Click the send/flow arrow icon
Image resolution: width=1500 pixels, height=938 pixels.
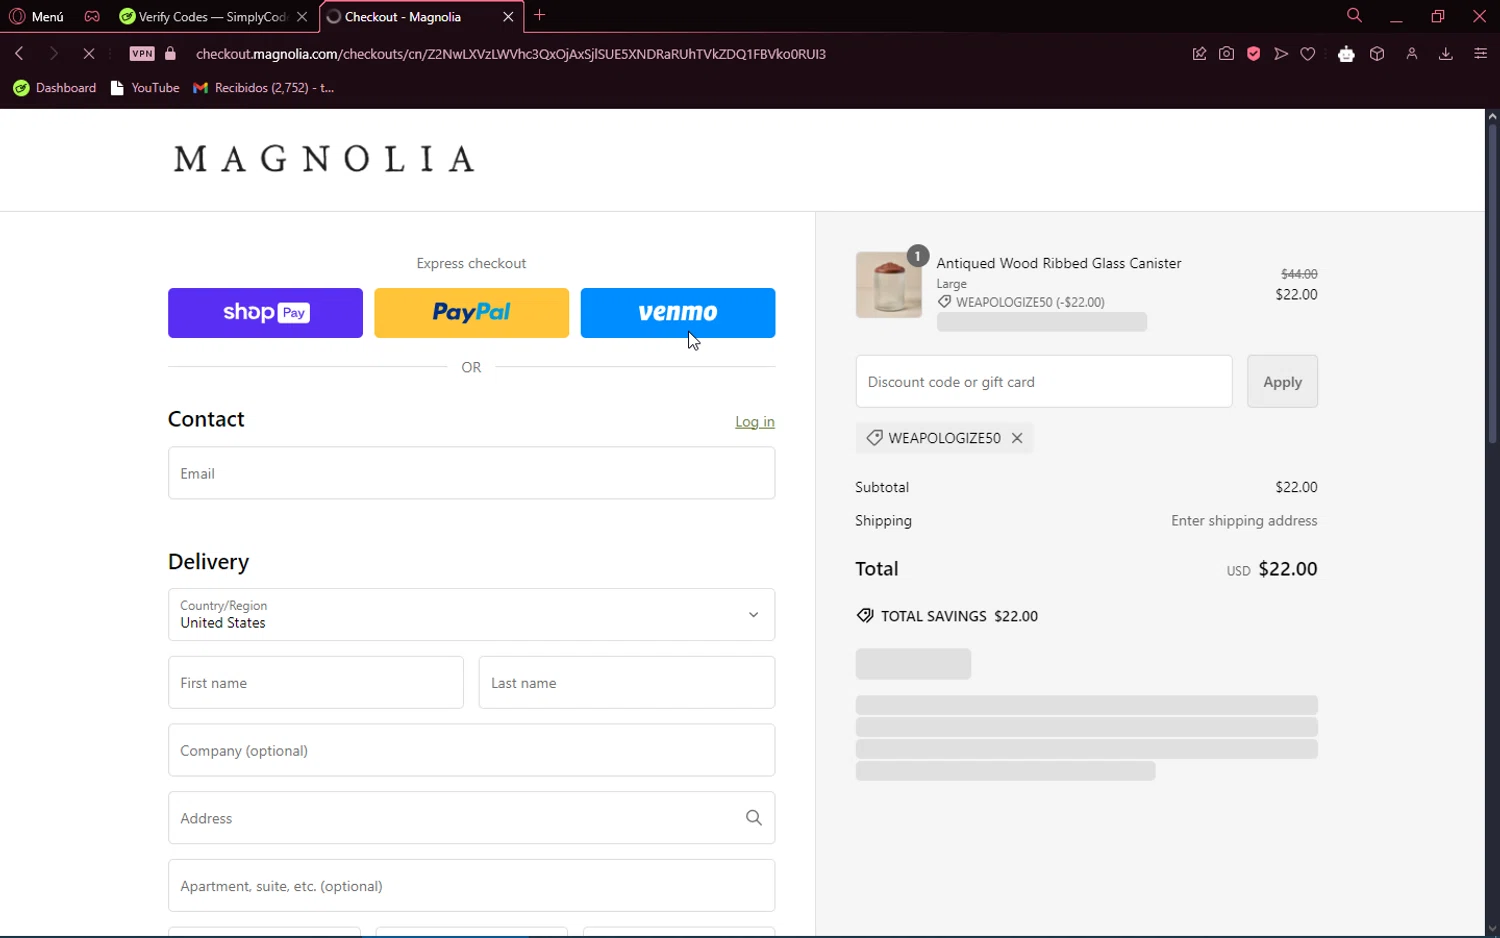pos(1281,54)
